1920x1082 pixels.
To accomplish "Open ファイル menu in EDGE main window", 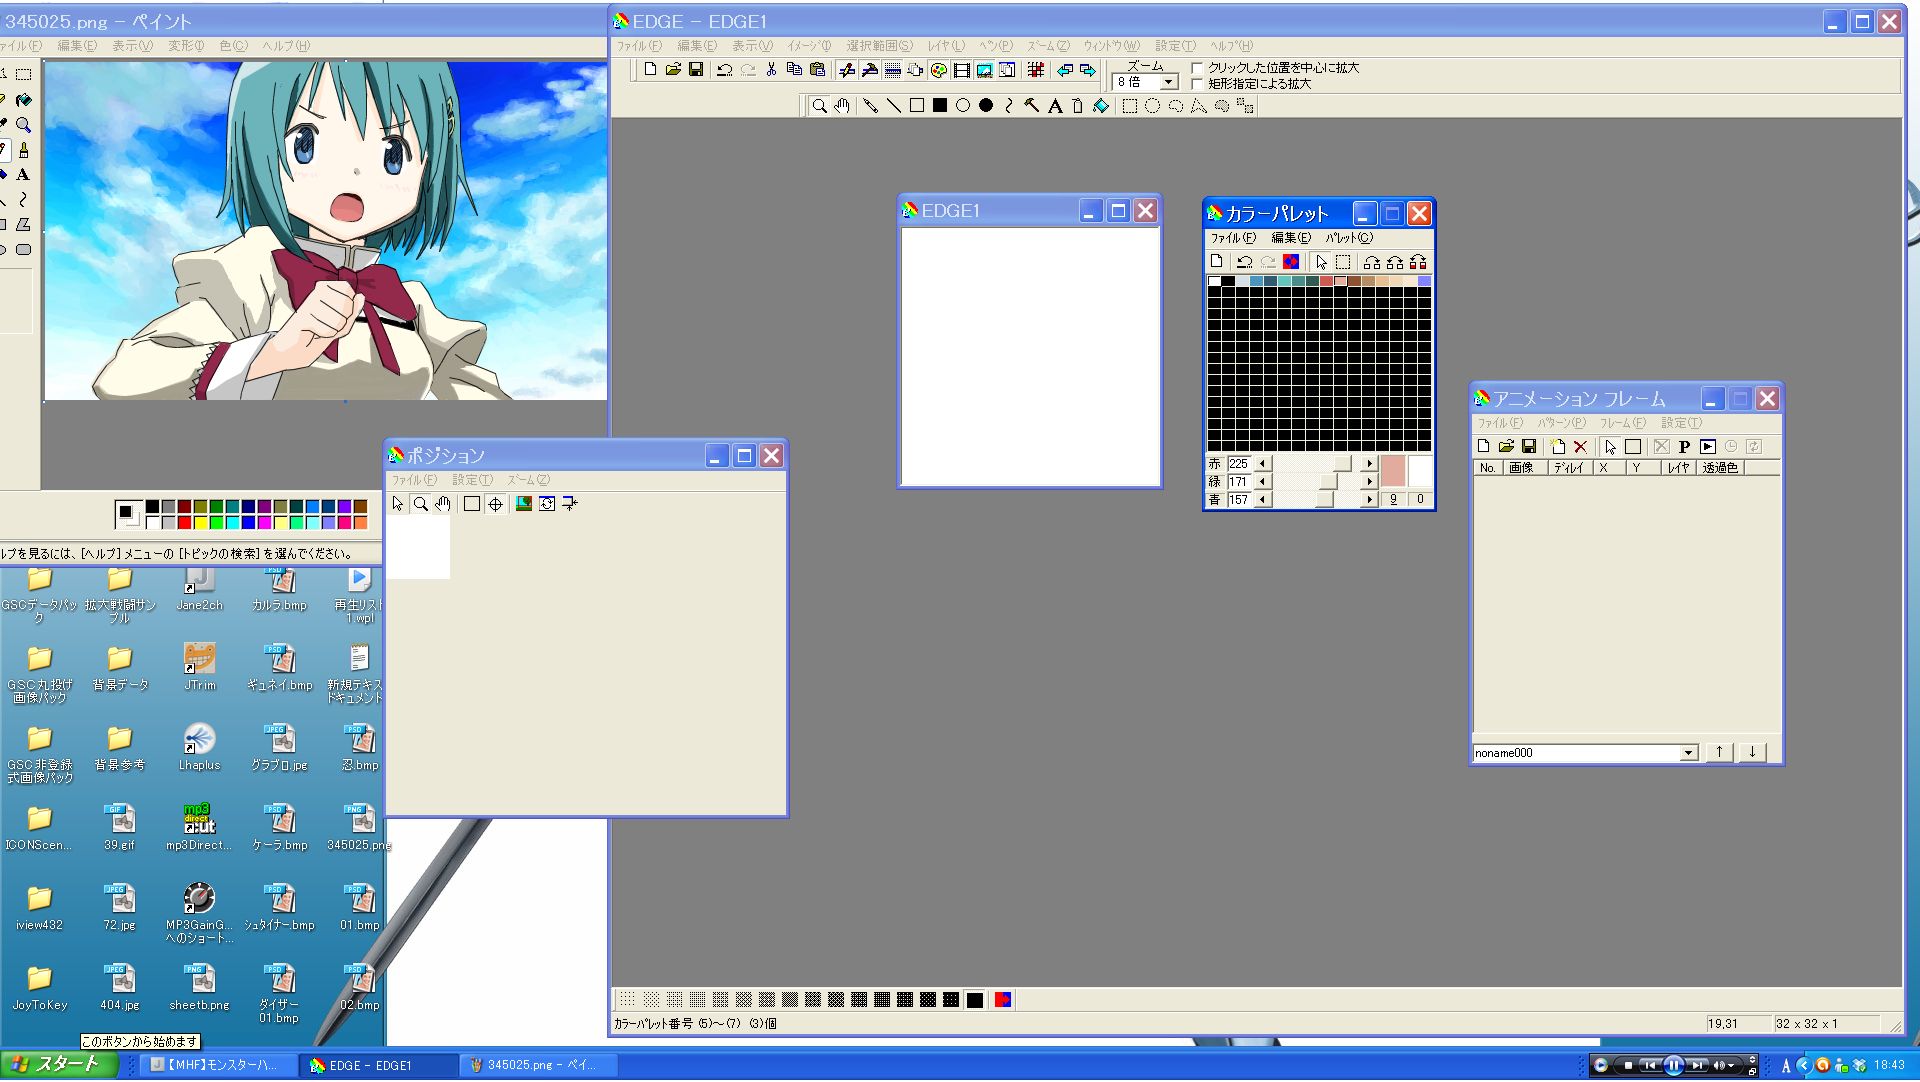I will tap(638, 45).
